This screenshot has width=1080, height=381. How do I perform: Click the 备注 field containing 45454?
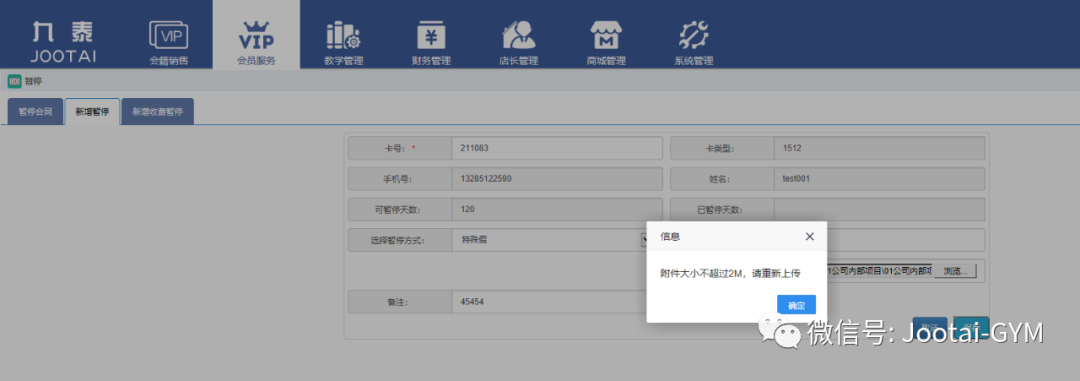pyautogui.click(x=549, y=302)
